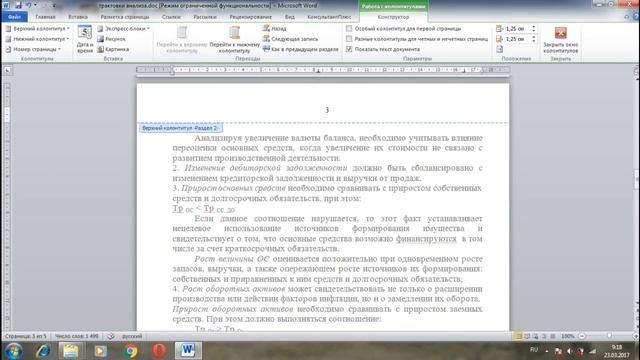Screen dimensions: 640x360
Task: Switch to Full Screen Reading view icon
Action: point(527,336)
